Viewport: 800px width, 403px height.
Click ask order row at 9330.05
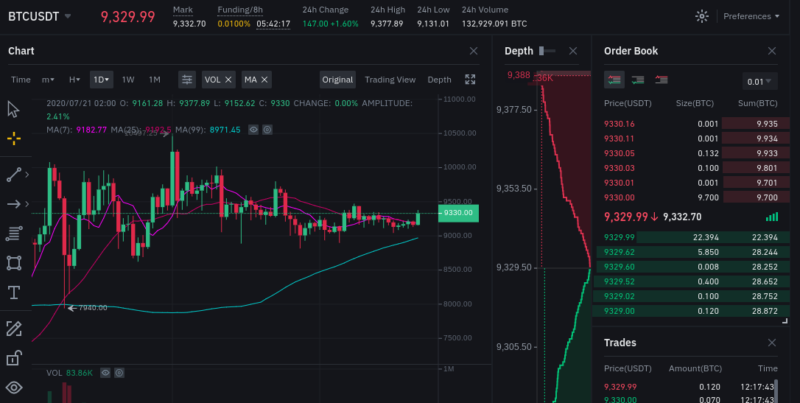pos(690,154)
